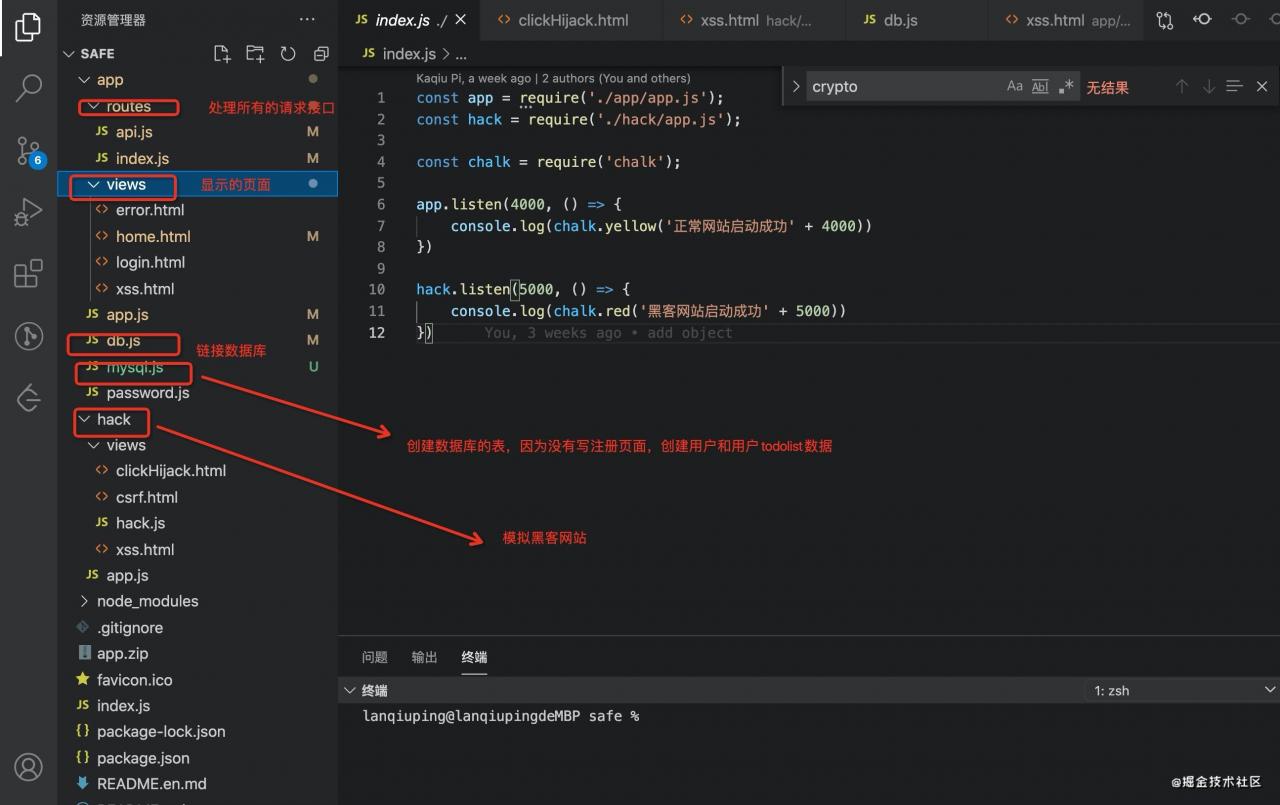
Task: Click the Collapse Folders icon in Explorer
Action: tap(320, 54)
